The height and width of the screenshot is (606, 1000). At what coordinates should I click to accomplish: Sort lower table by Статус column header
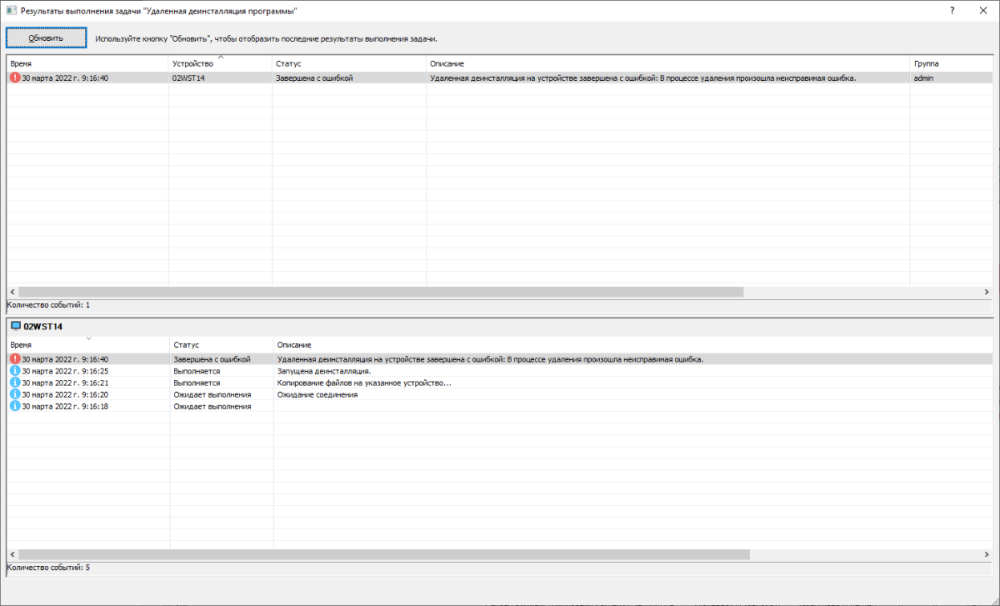[x=222, y=344]
